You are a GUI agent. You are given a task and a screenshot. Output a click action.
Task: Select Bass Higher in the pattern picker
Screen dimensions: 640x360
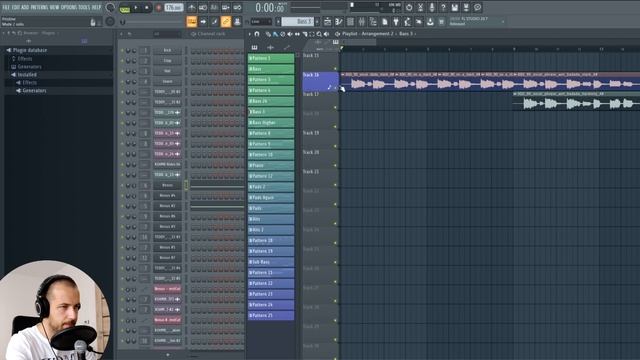click(271, 122)
